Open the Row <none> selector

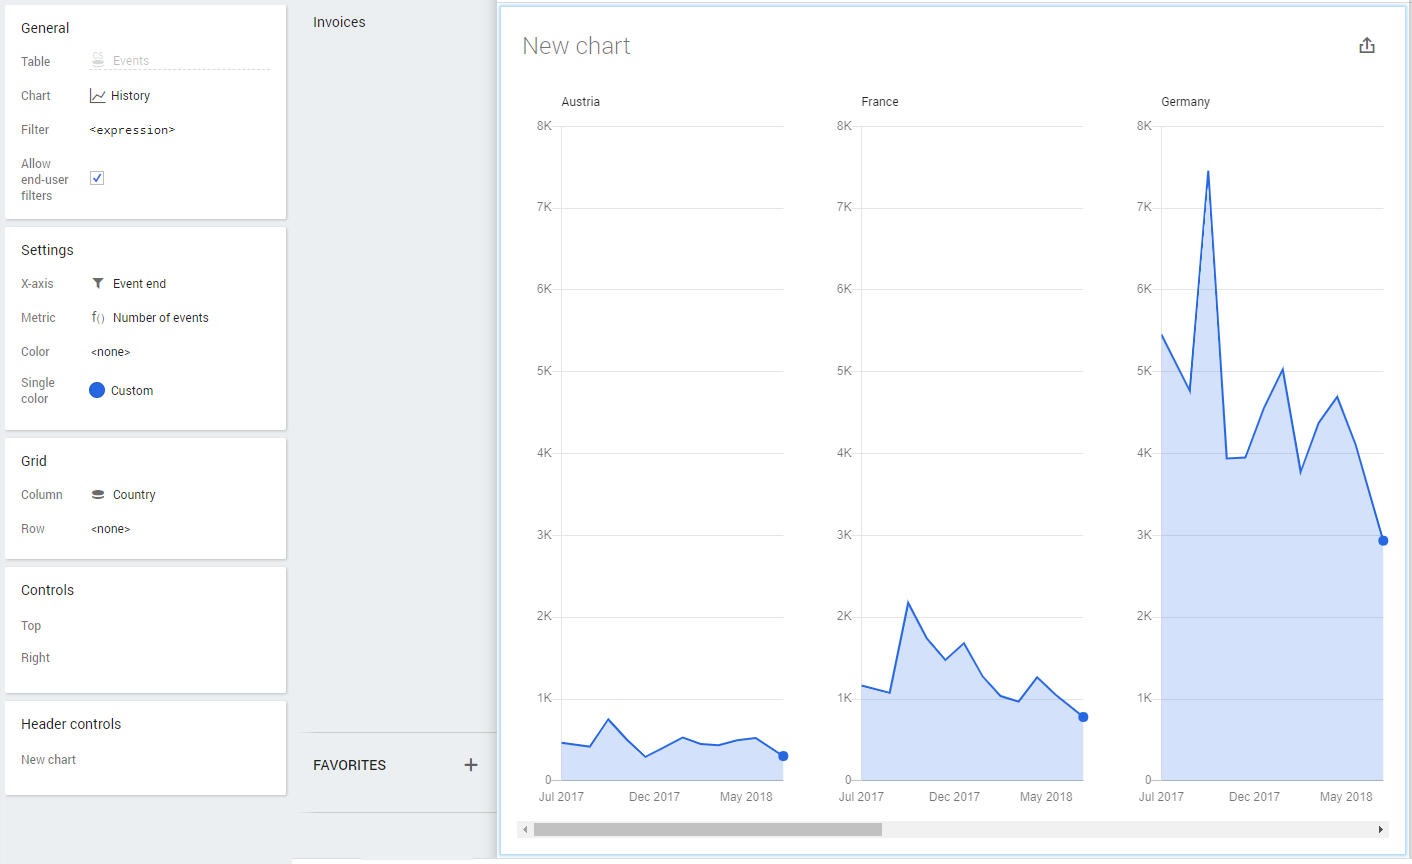coord(111,529)
